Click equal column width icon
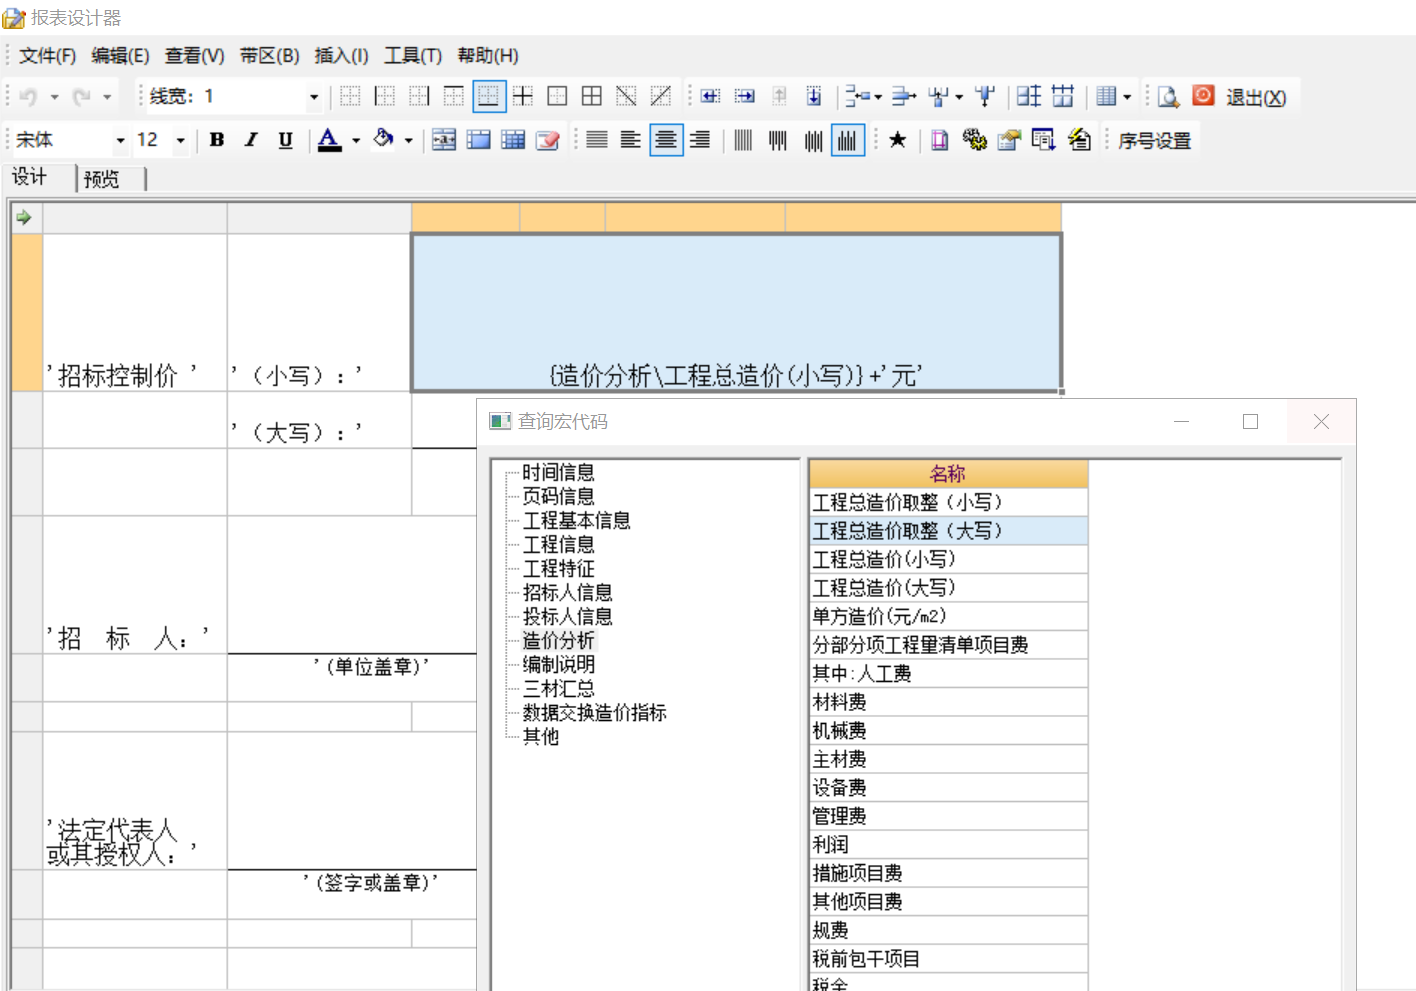The image size is (1416, 991). pyautogui.click(x=1063, y=97)
